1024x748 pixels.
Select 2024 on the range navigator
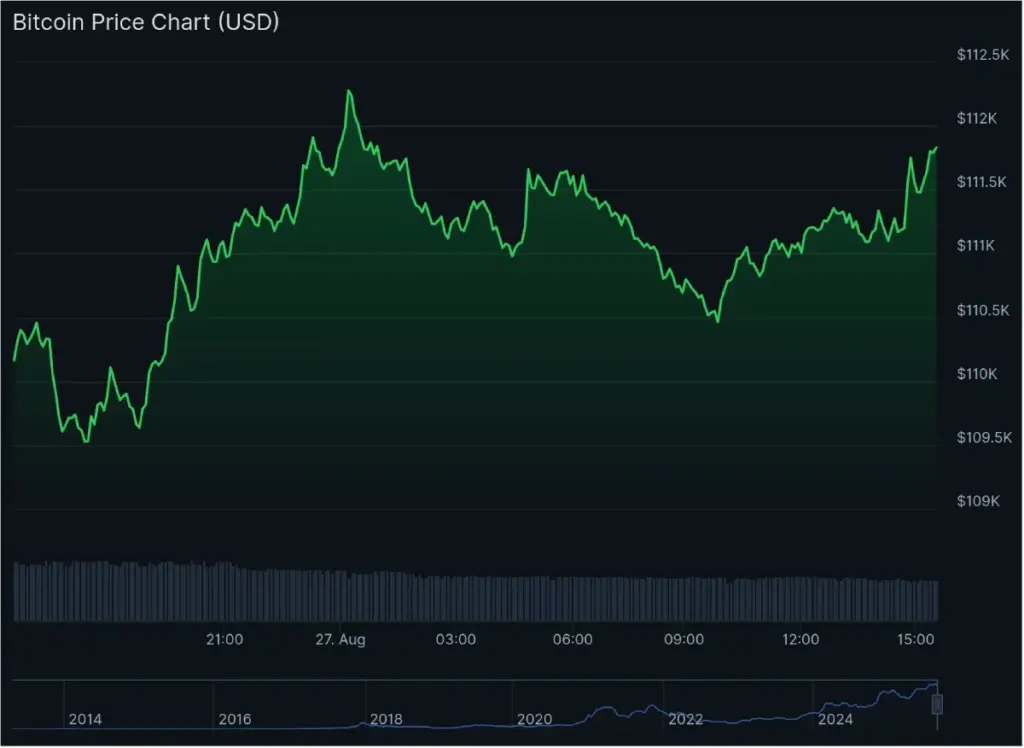(x=835, y=719)
